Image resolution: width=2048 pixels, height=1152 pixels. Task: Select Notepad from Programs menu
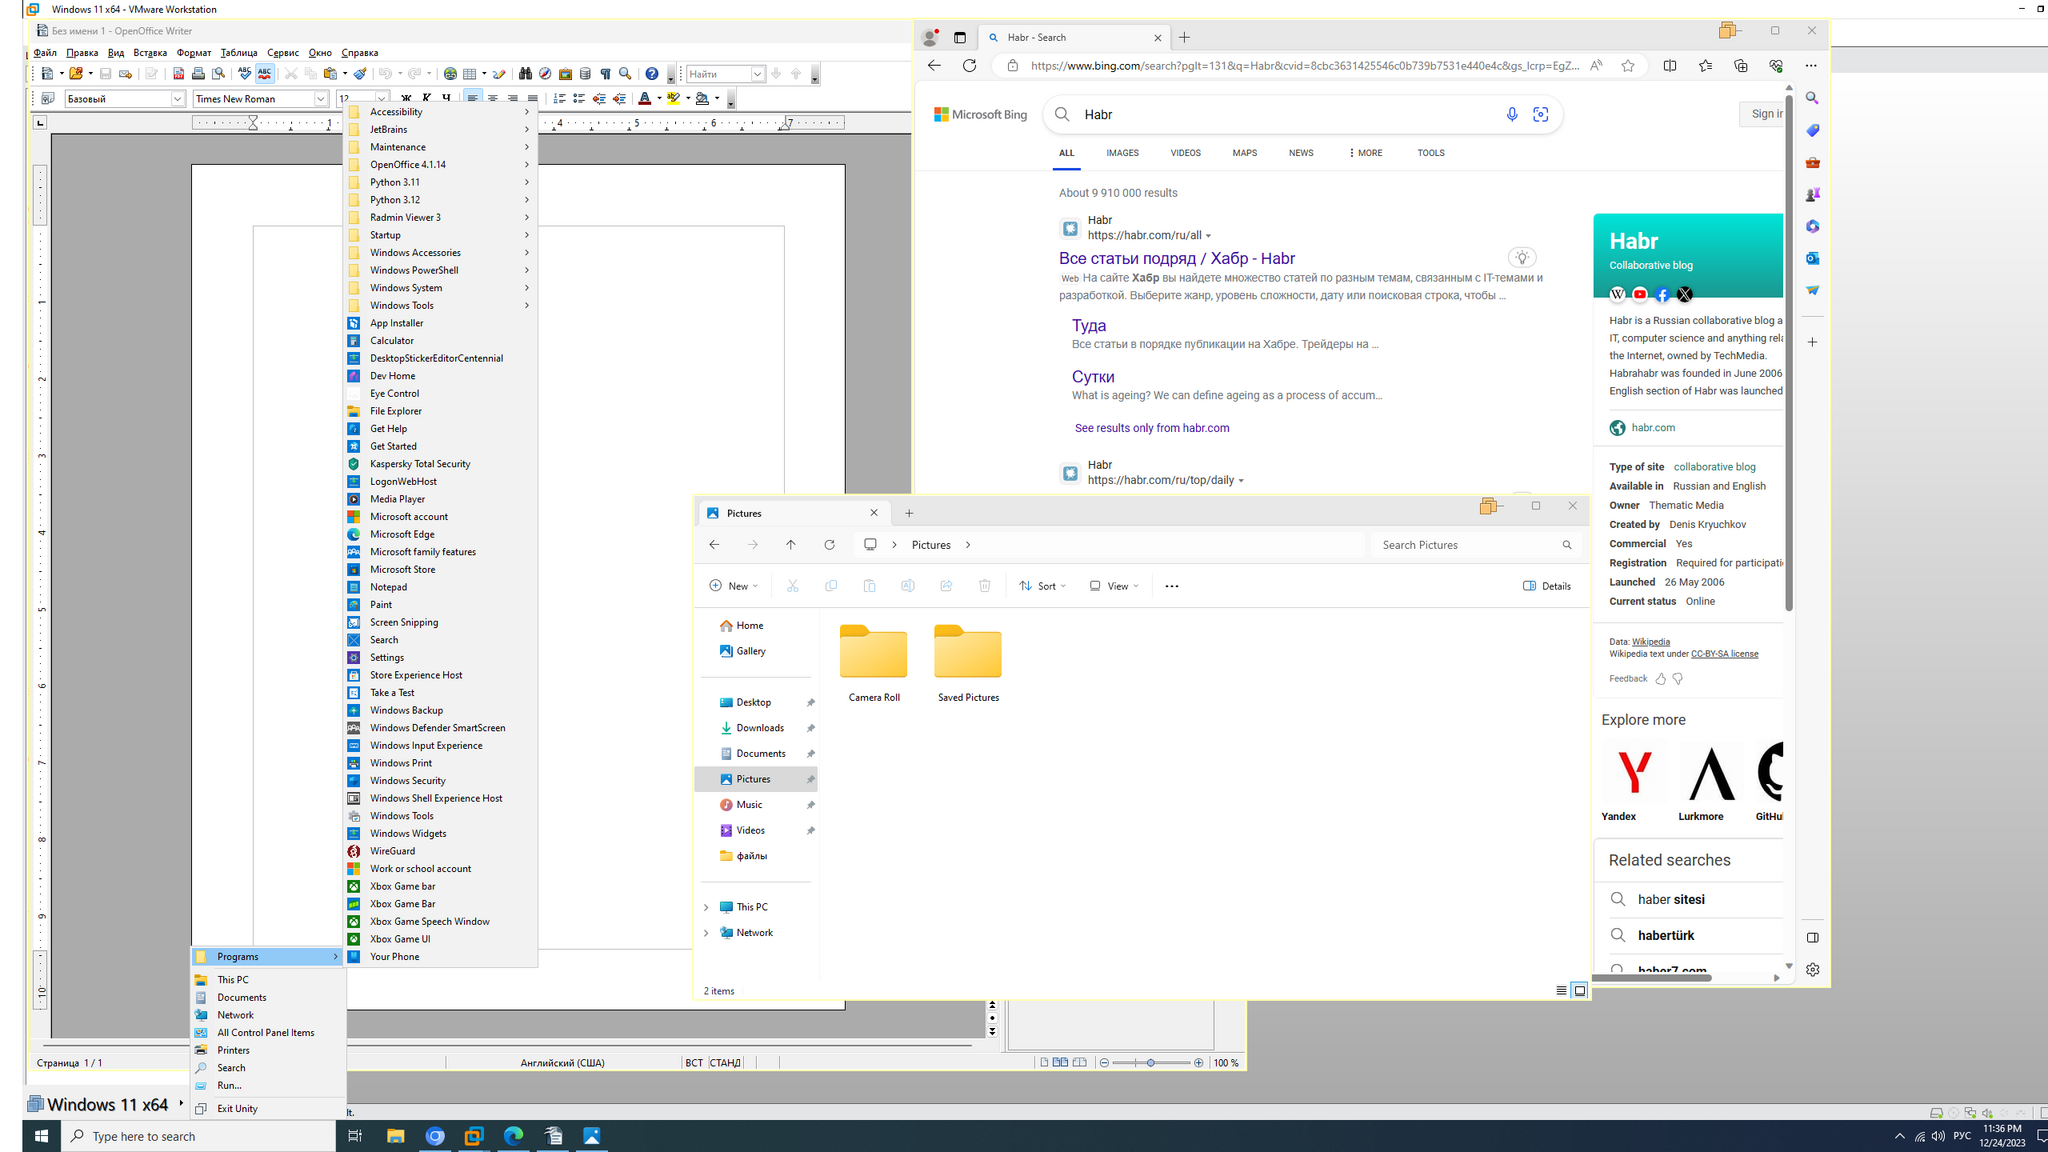440,587
